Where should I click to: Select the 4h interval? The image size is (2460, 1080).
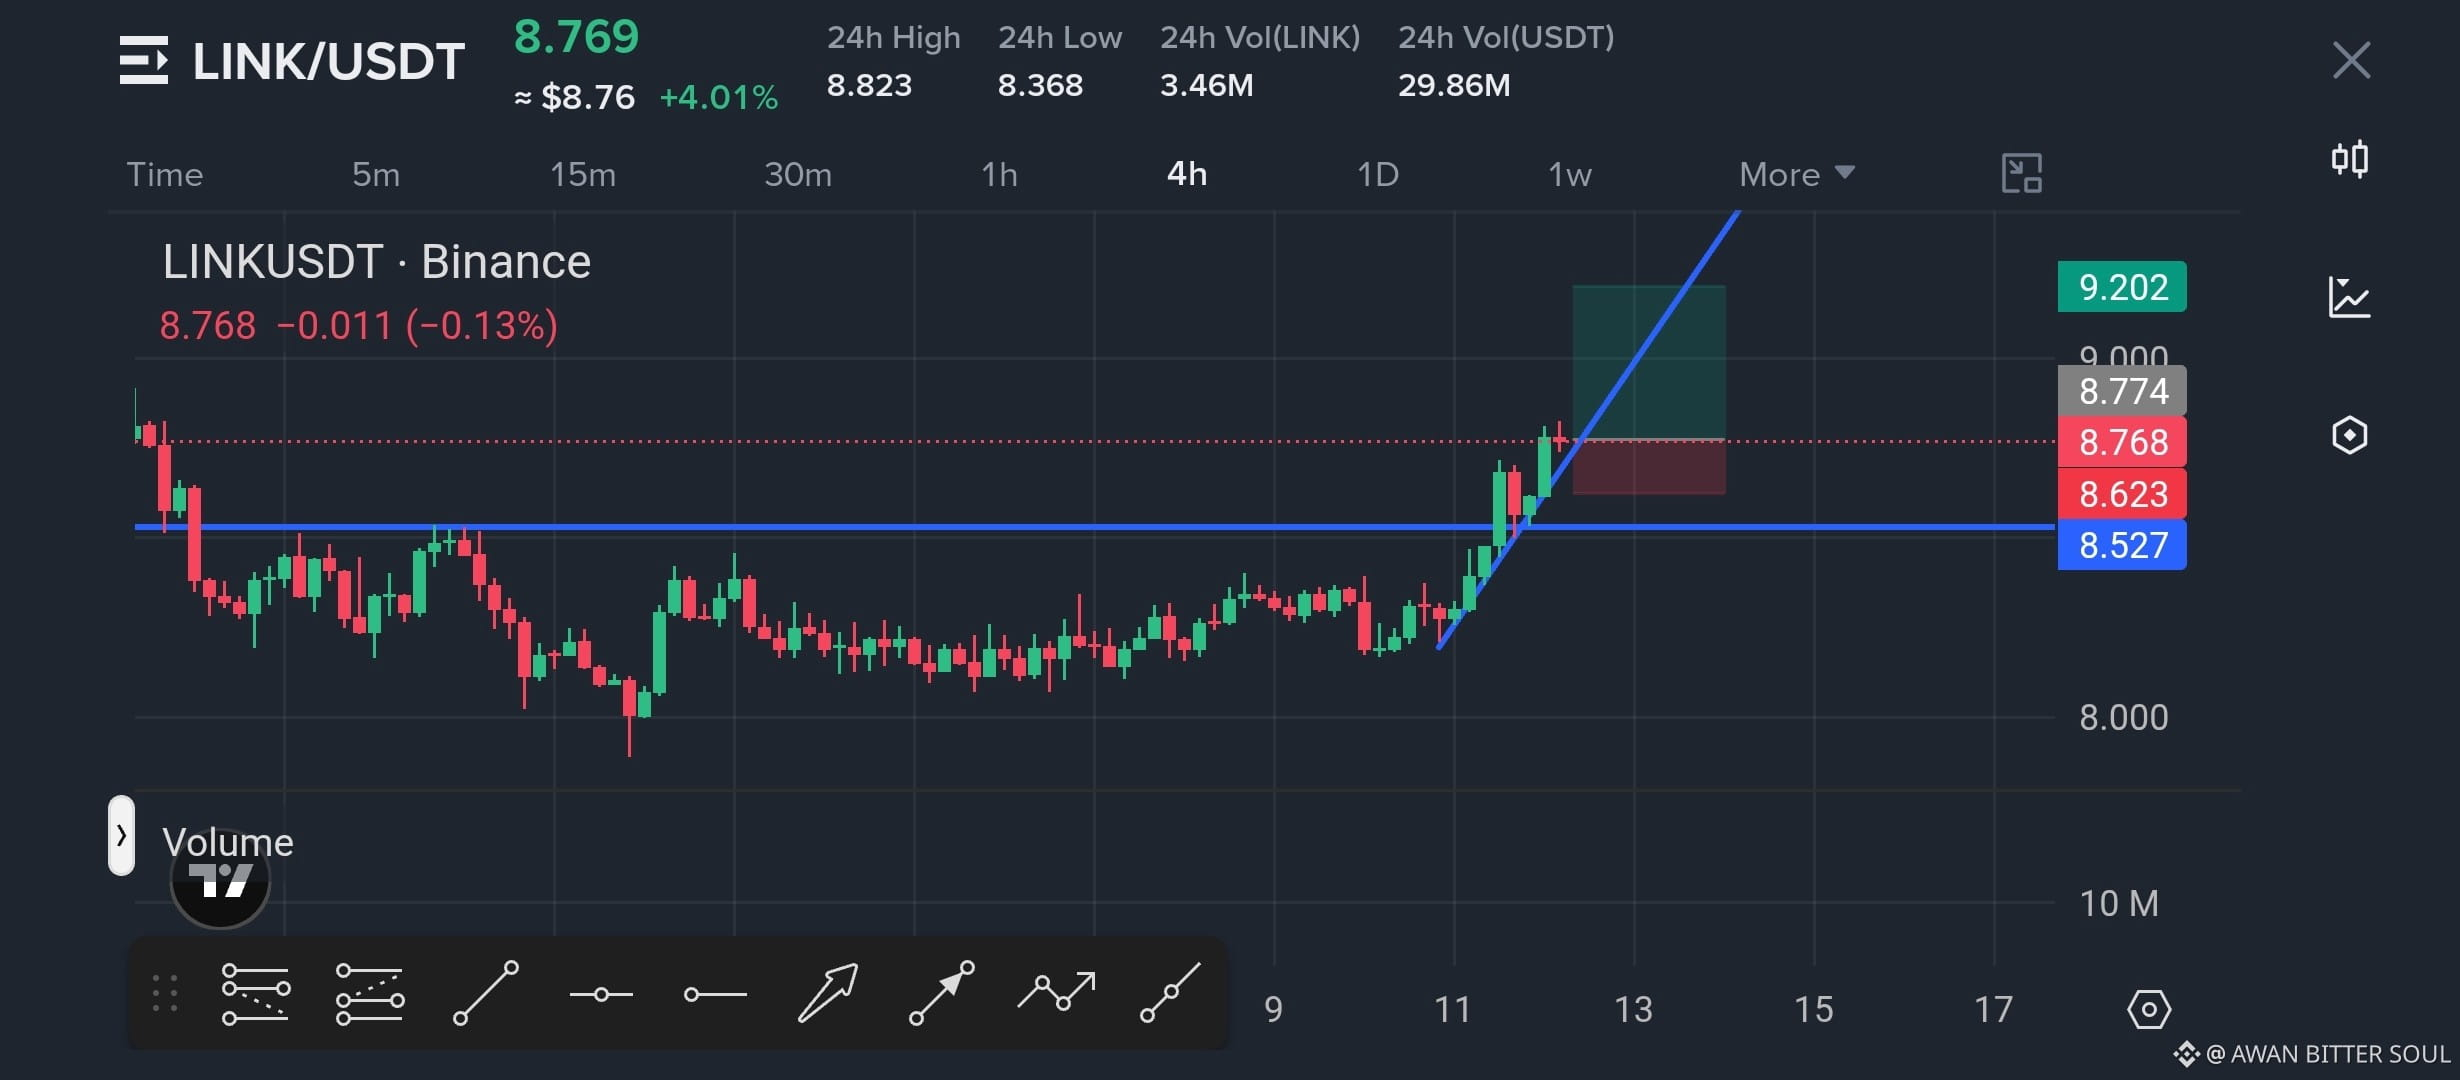1187,174
